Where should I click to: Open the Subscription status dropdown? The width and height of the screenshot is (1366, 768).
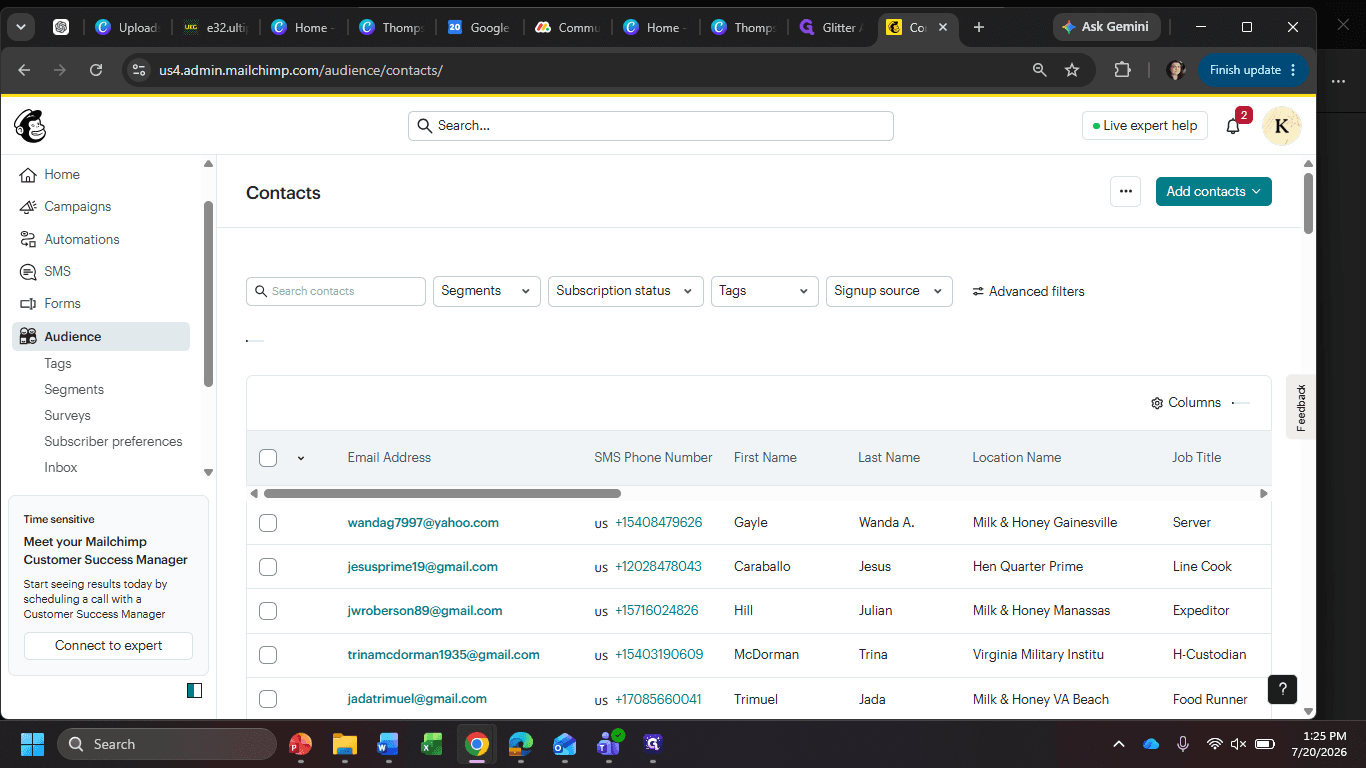[626, 291]
